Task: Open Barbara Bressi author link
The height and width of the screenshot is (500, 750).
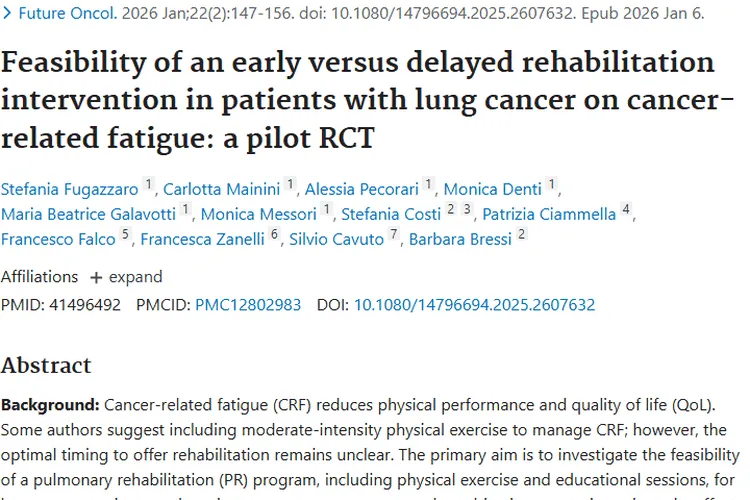Action: pos(459,239)
